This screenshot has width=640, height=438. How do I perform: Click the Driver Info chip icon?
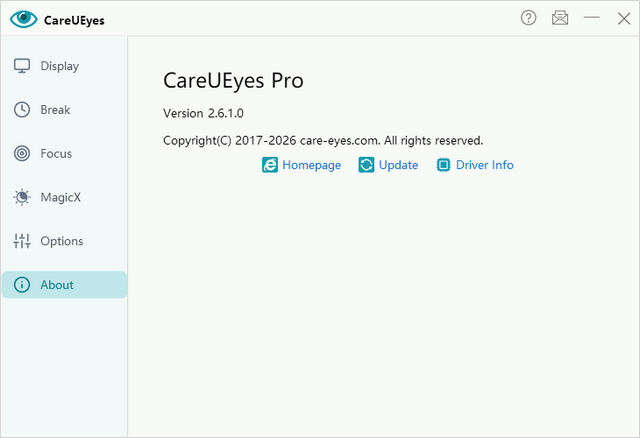pos(443,165)
